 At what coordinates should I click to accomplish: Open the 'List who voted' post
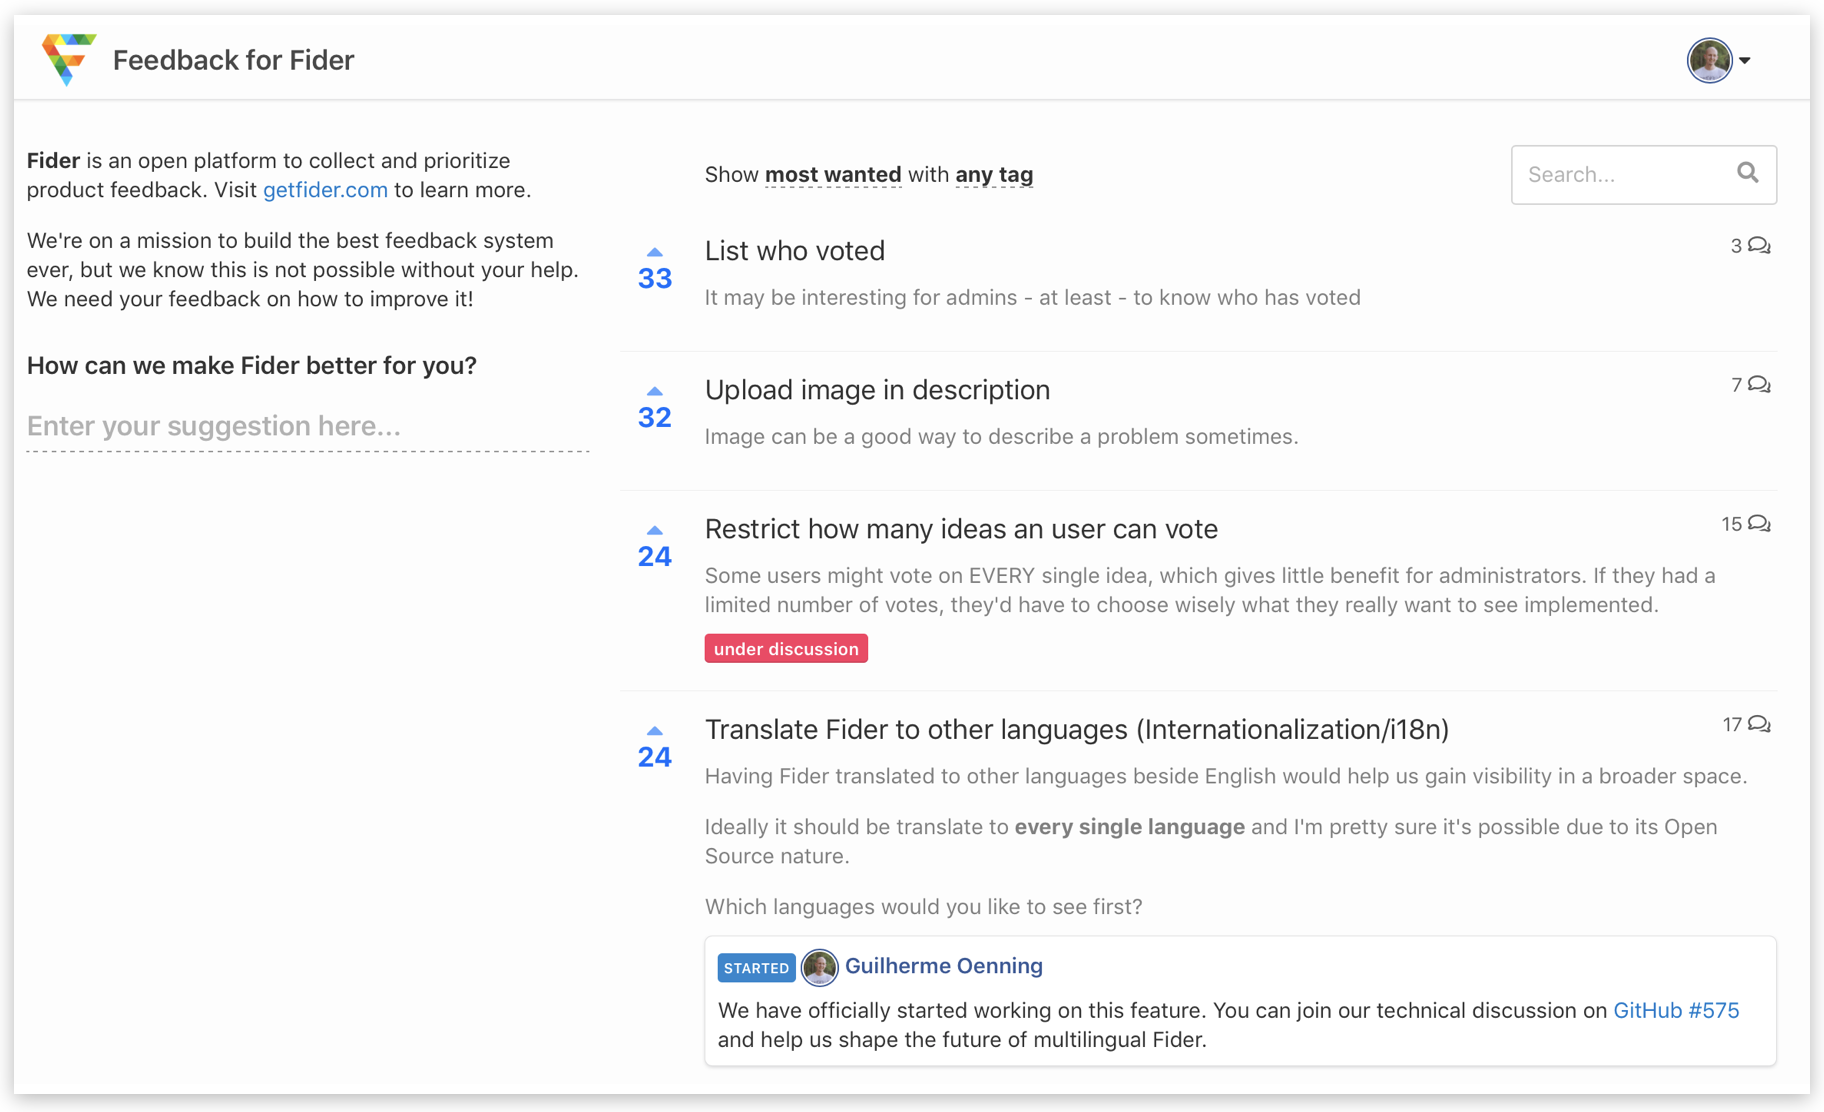[795, 251]
